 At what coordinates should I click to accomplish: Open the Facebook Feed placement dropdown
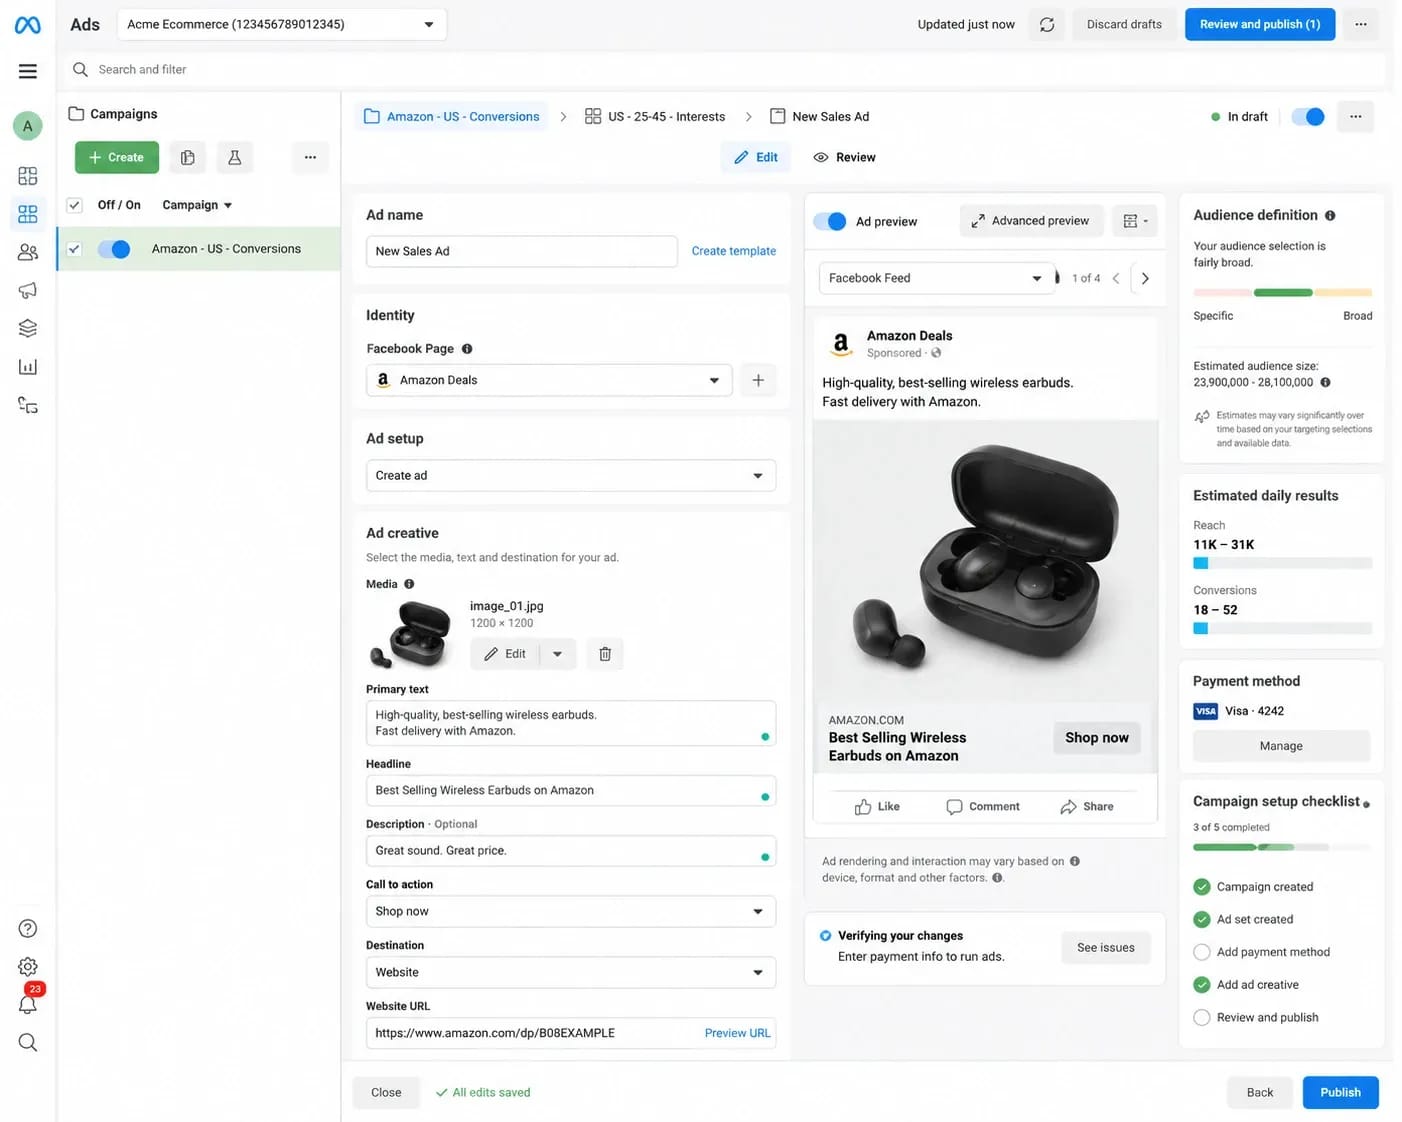coord(937,278)
